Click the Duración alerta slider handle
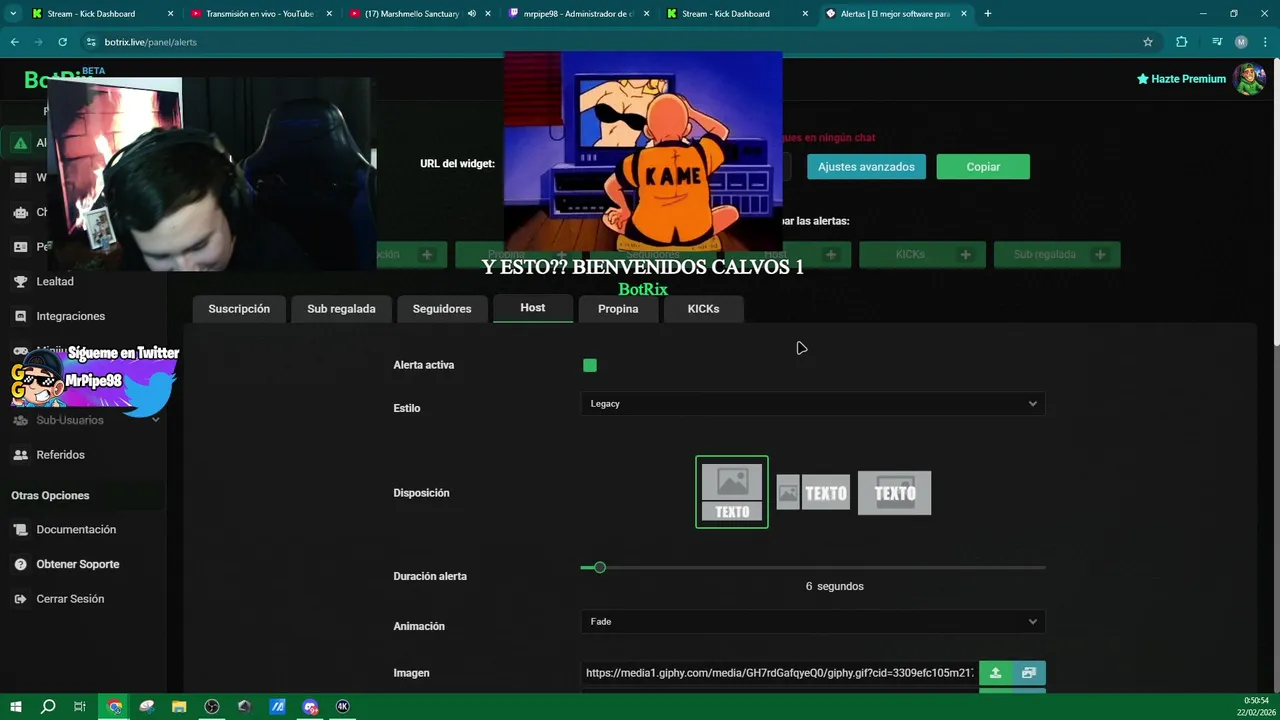 click(x=600, y=568)
